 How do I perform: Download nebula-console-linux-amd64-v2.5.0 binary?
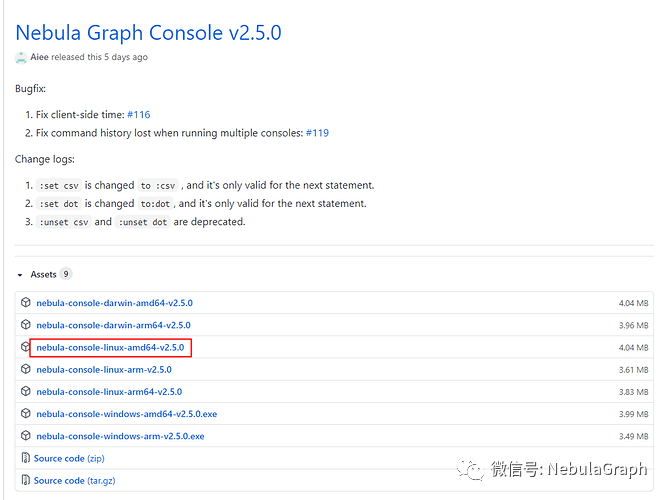coord(110,347)
